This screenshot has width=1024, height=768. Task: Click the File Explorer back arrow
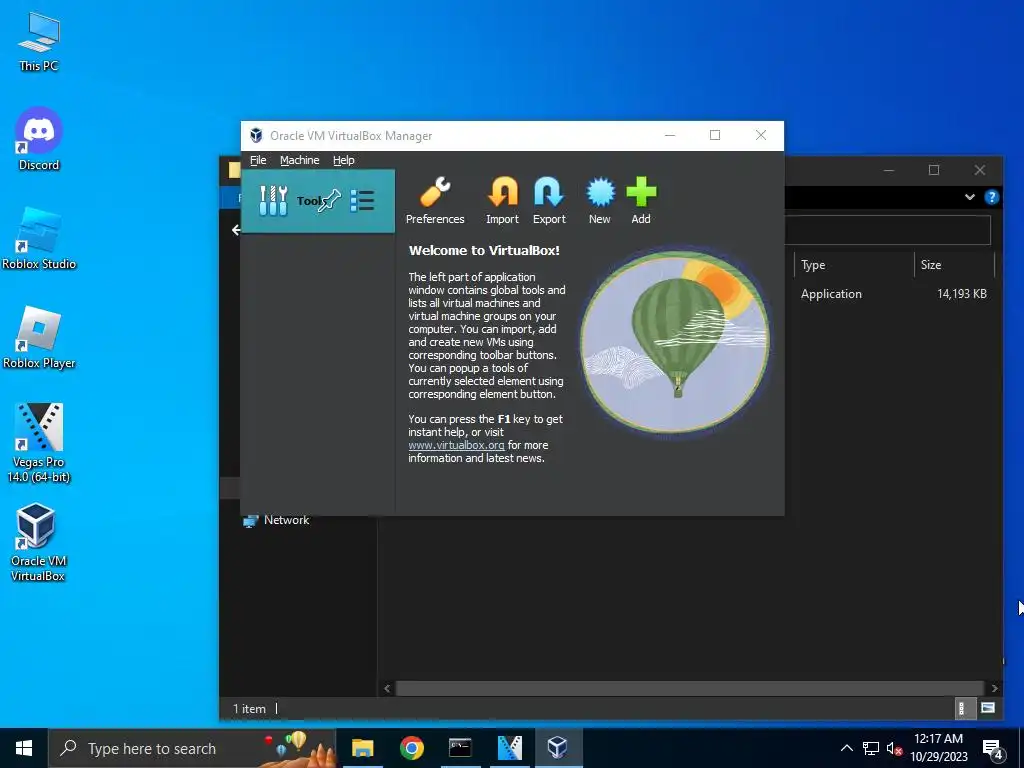coord(236,230)
